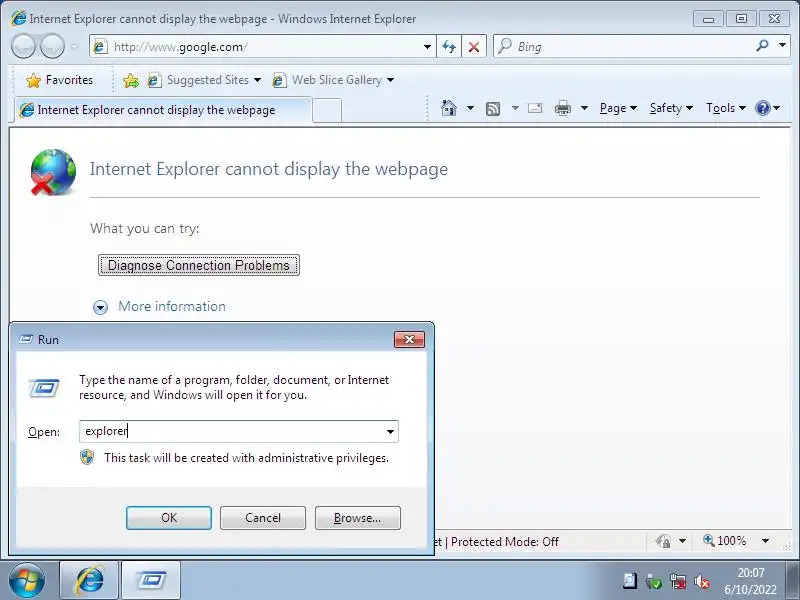Open the zoom level 100% button

(x=726, y=540)
